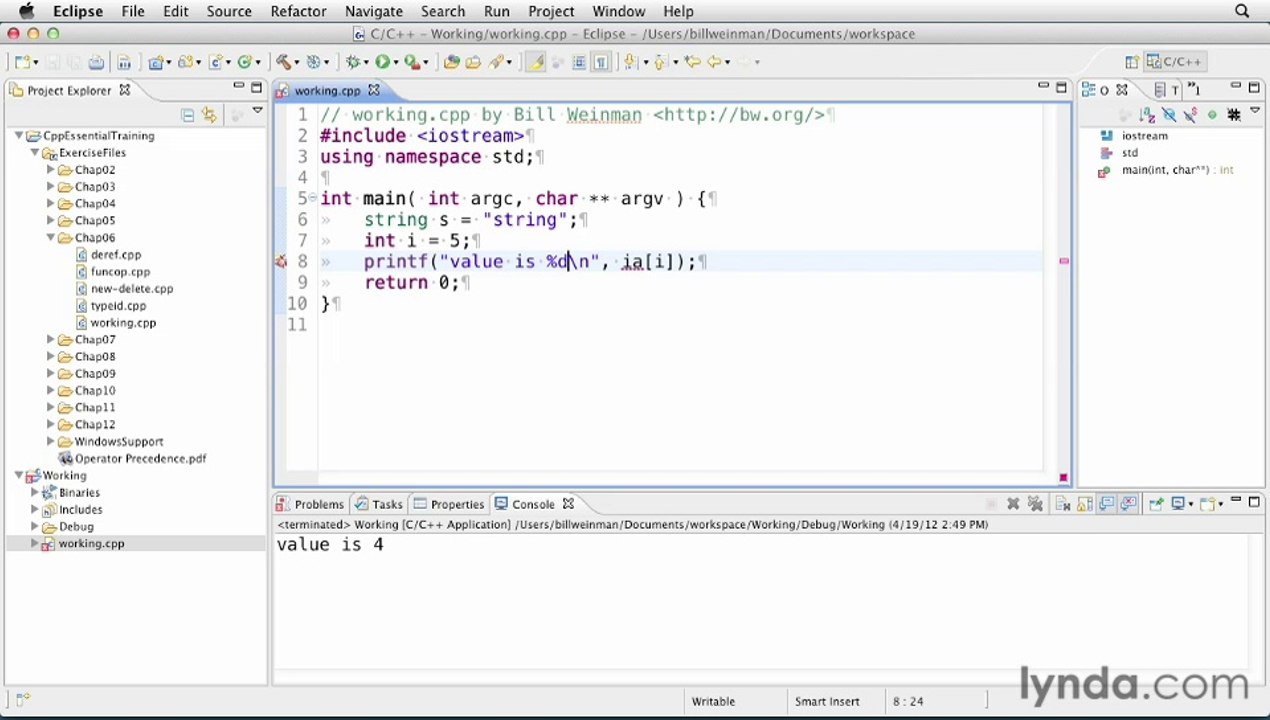The height and width of the screenshot is (720, 1270).
Task: Select the C/C++ perspective button
Action: tap(1173, 62)
